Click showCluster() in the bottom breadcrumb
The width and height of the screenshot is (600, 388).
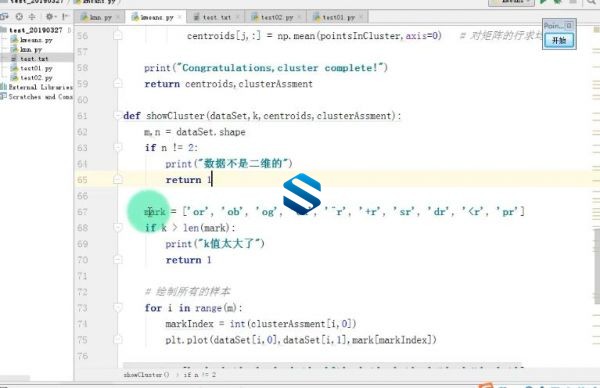(146, 375)
